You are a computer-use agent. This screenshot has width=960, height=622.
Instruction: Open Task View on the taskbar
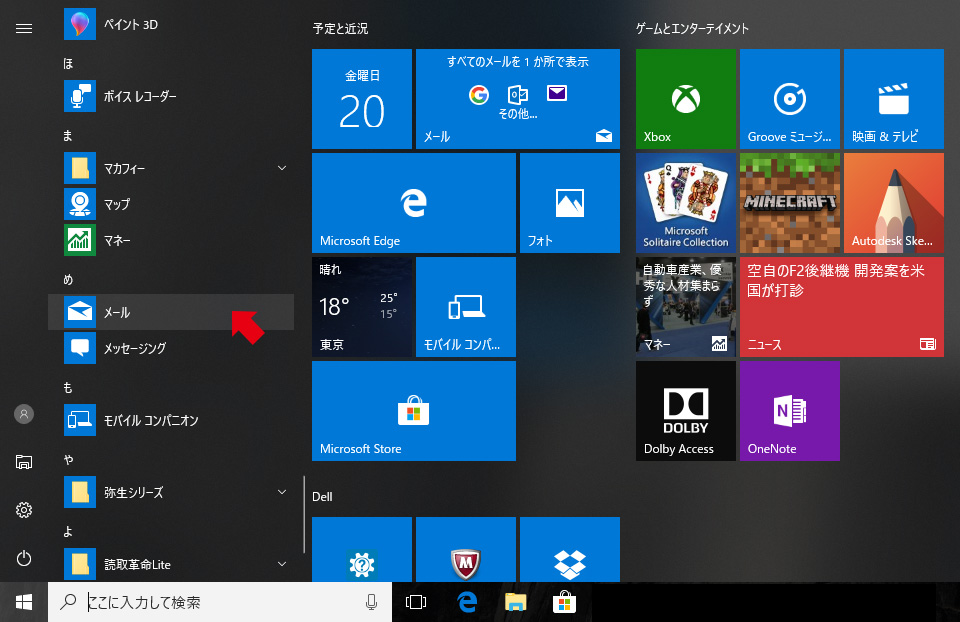[x=416, y=602]
